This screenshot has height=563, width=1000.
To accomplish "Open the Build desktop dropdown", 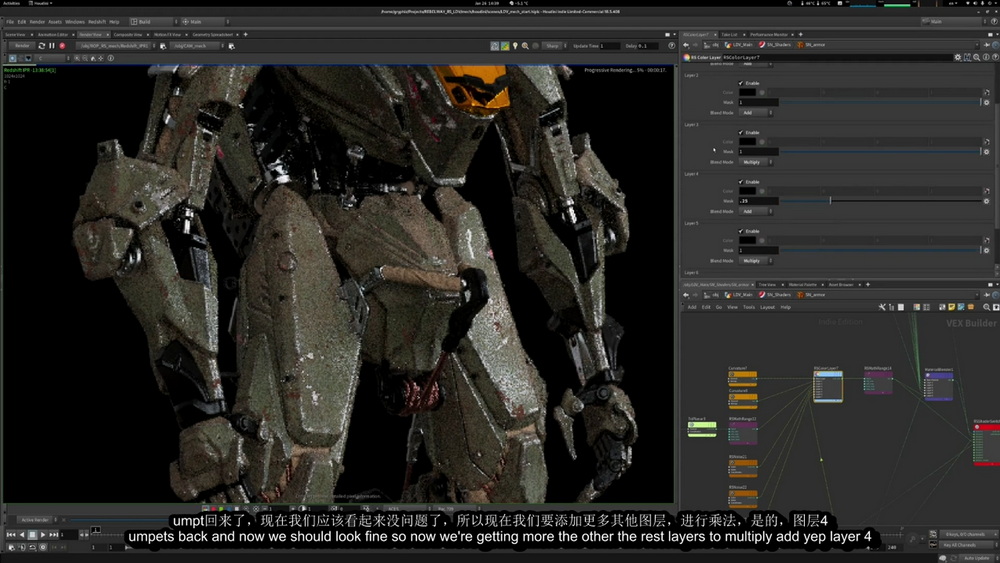I will click(x=153, y=22).
